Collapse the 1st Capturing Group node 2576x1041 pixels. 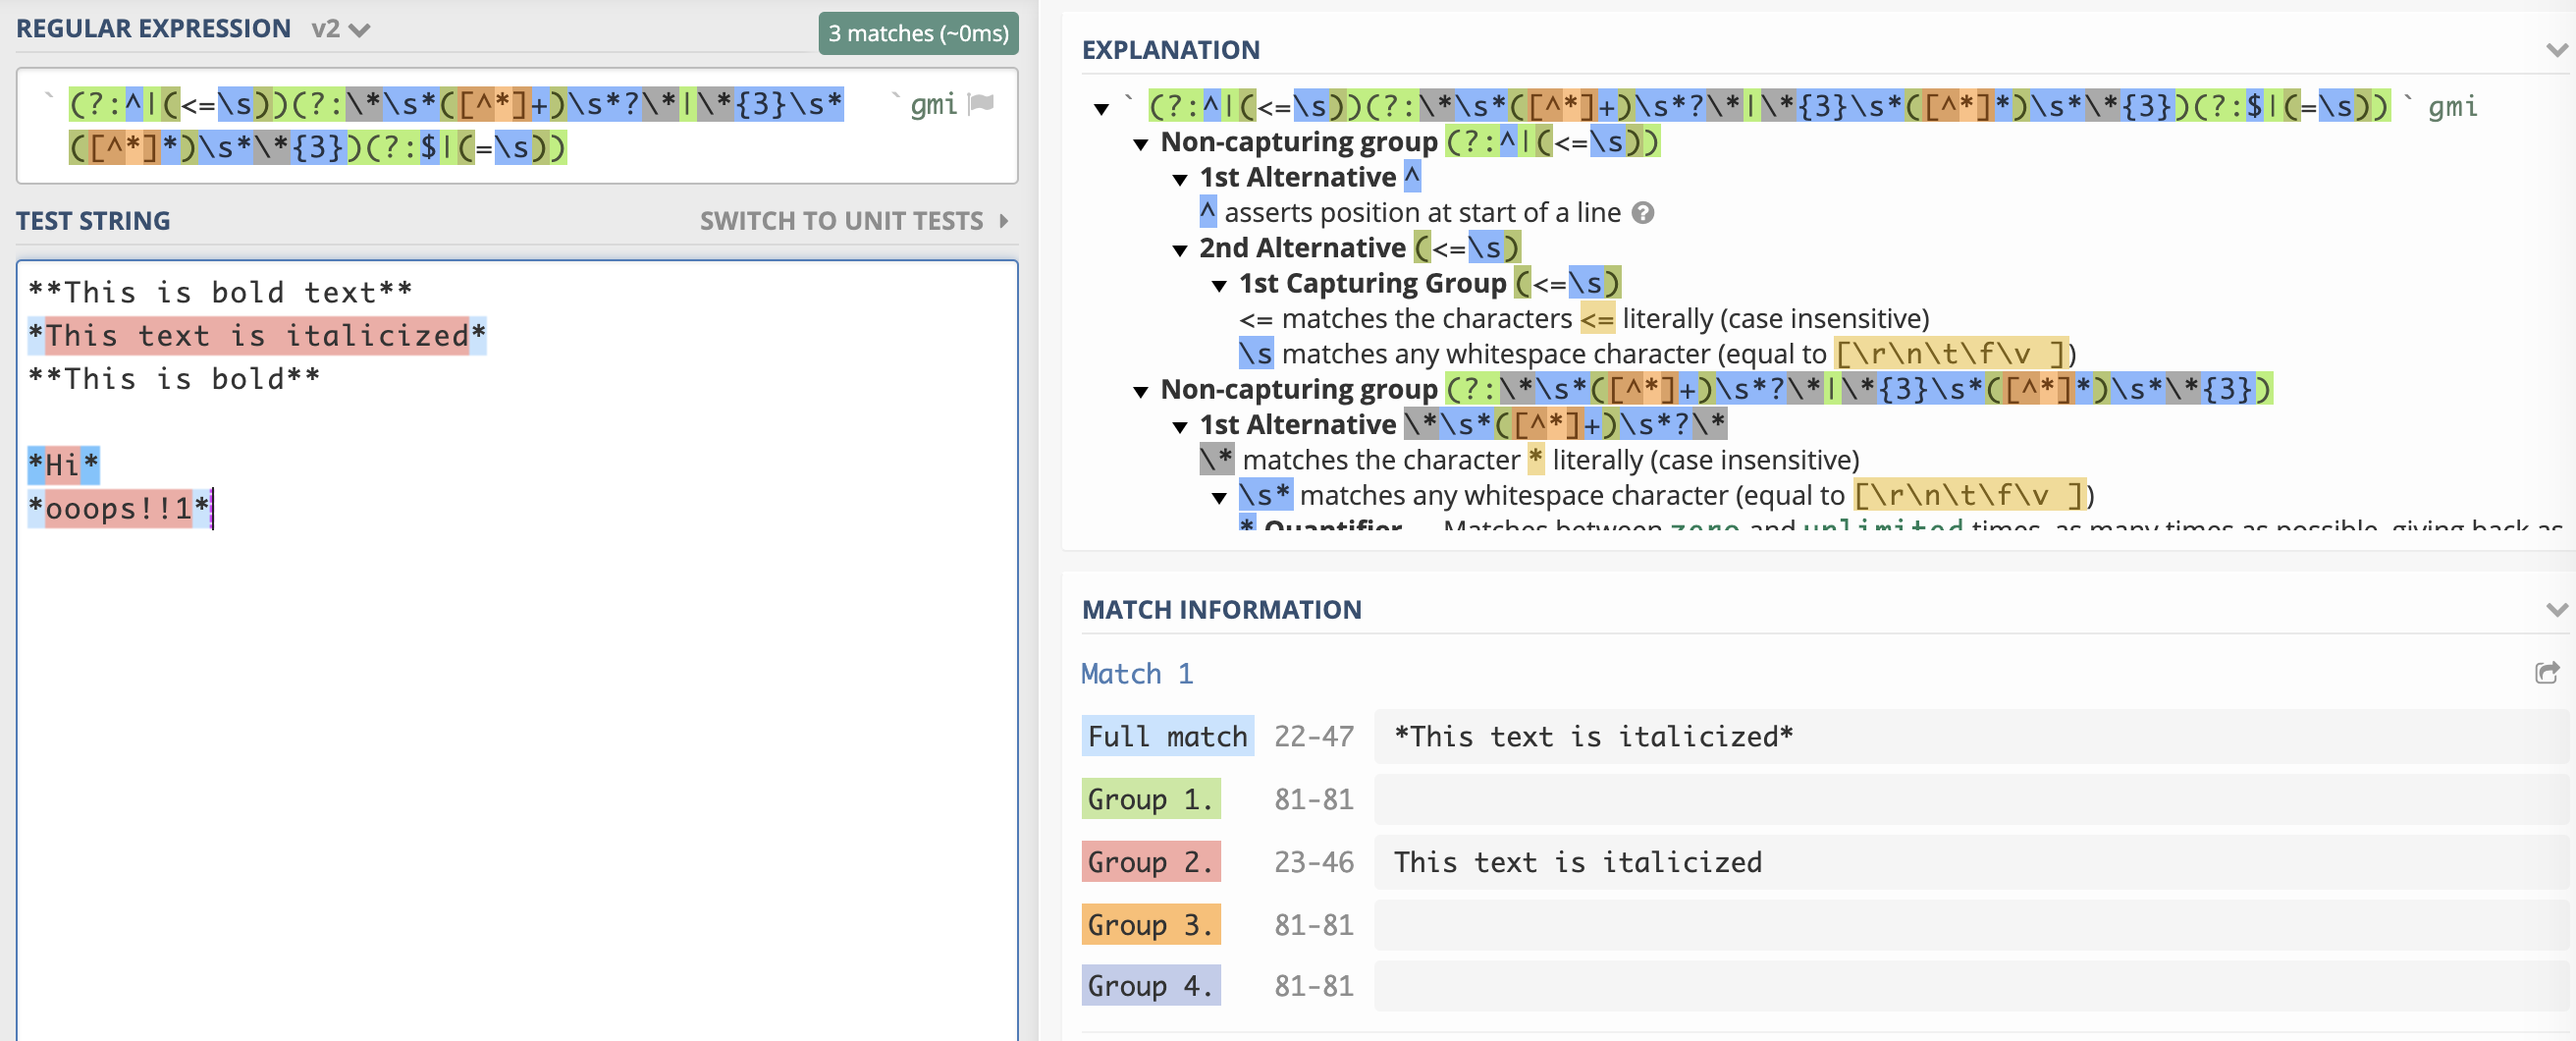pyautogui.click(x=1218, y=285)
